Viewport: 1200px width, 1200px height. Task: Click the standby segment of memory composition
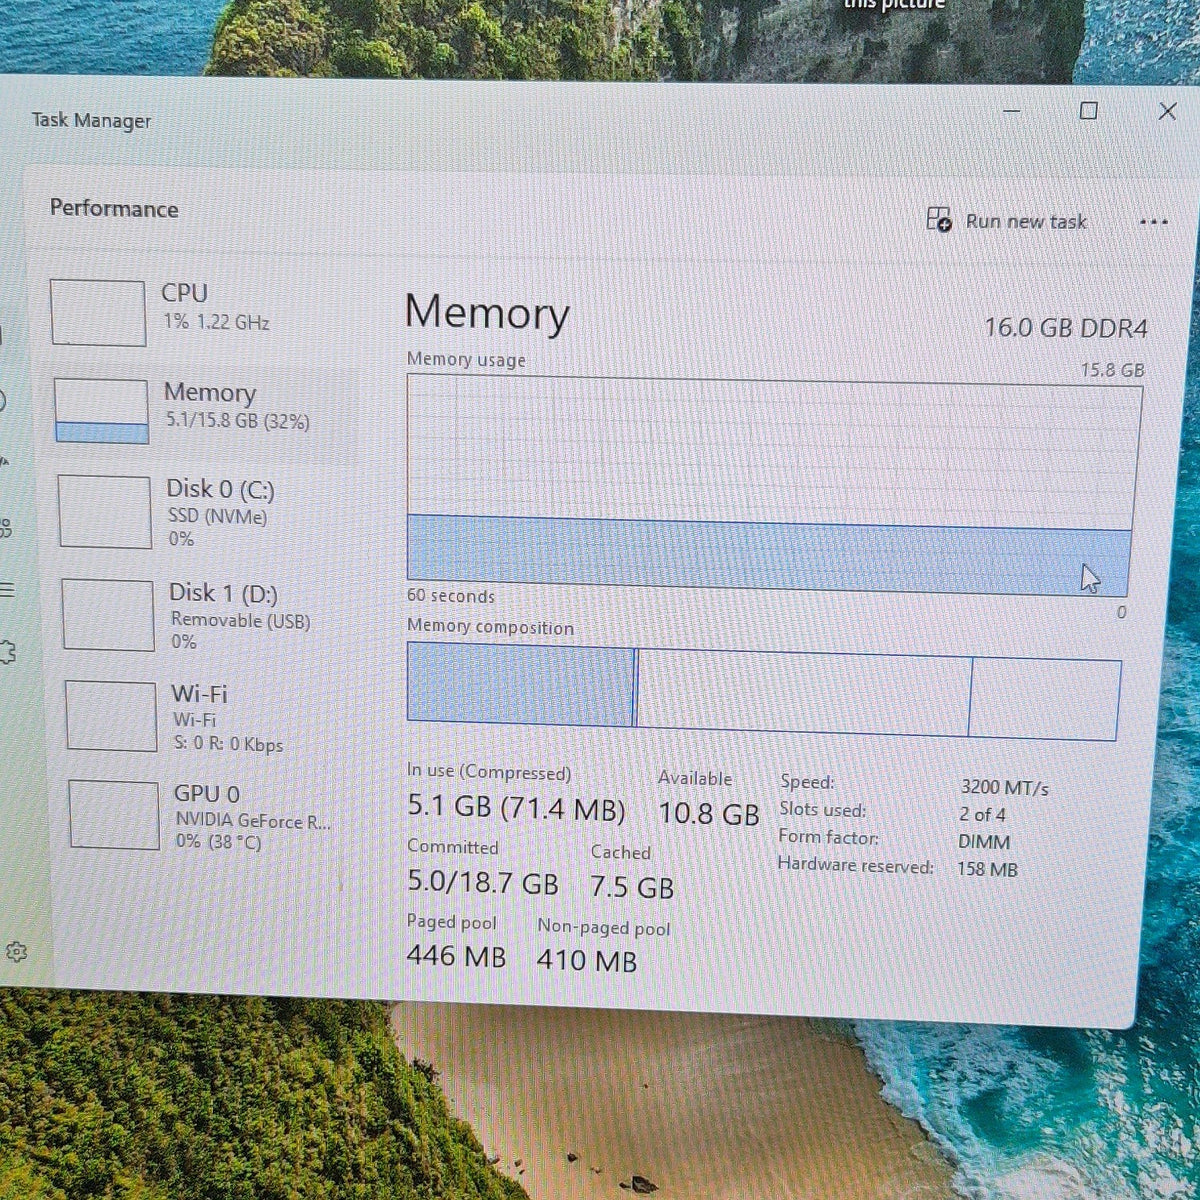click(x=804, y=693)
